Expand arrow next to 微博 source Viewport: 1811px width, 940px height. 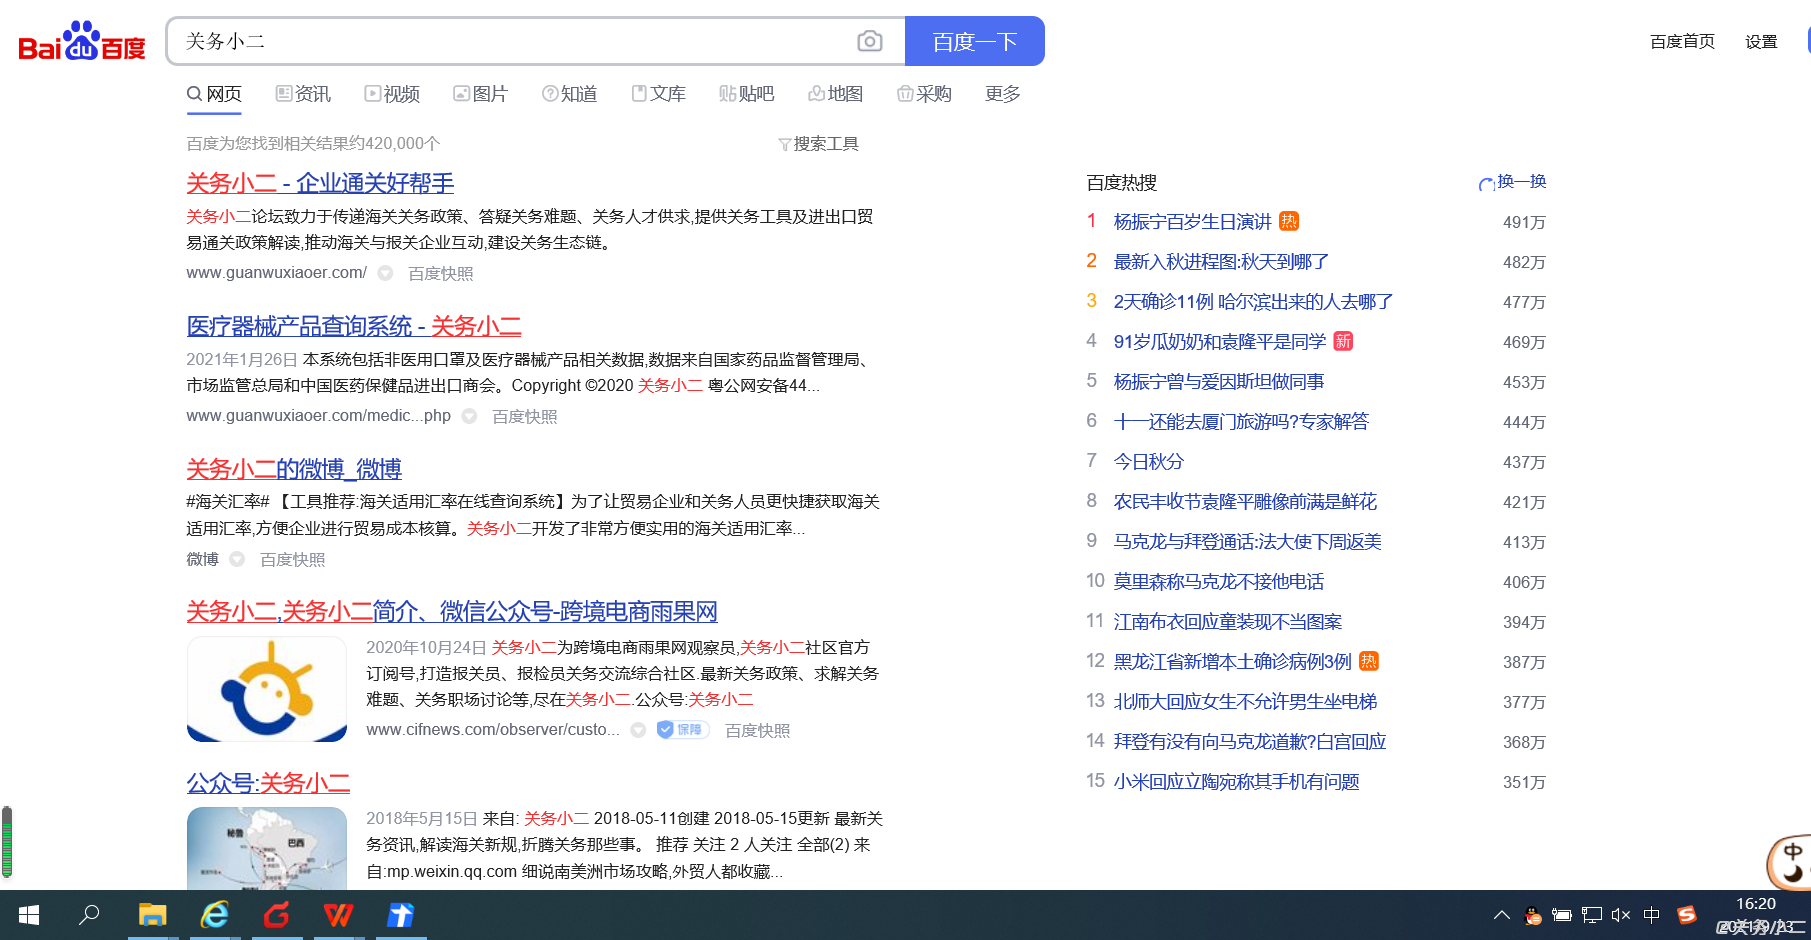[x=237, y=559]
